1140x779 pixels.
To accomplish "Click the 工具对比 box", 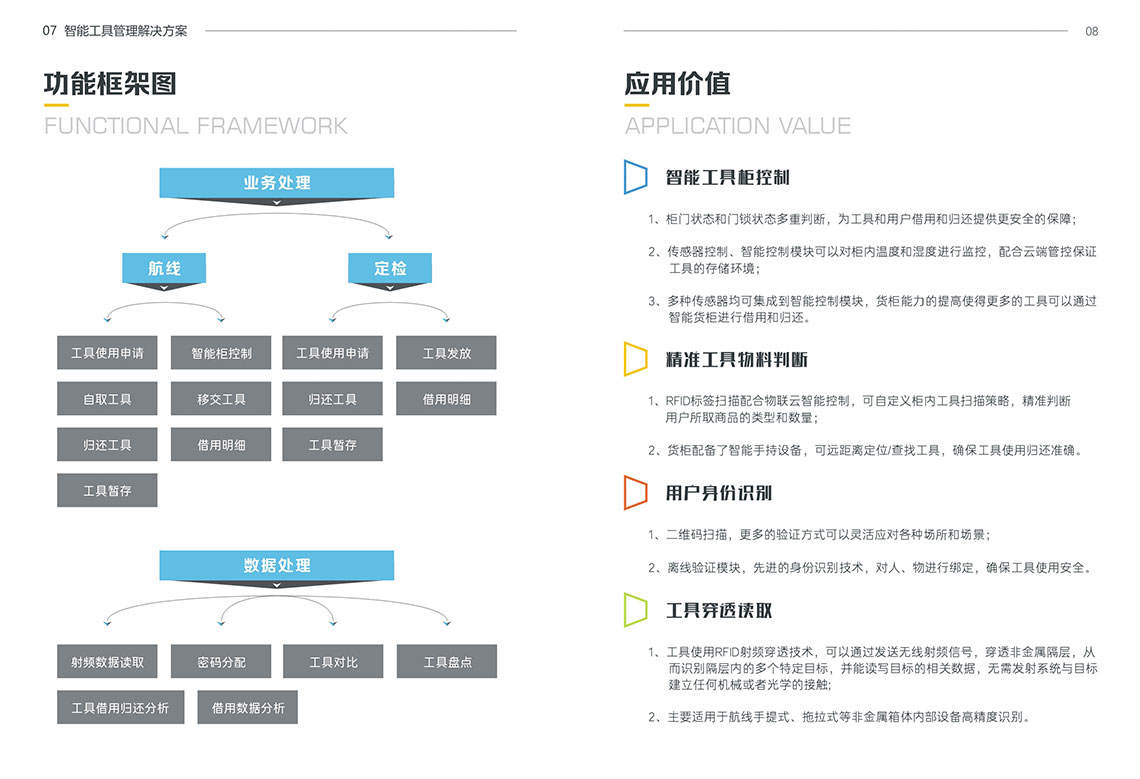I will point(333,662).
